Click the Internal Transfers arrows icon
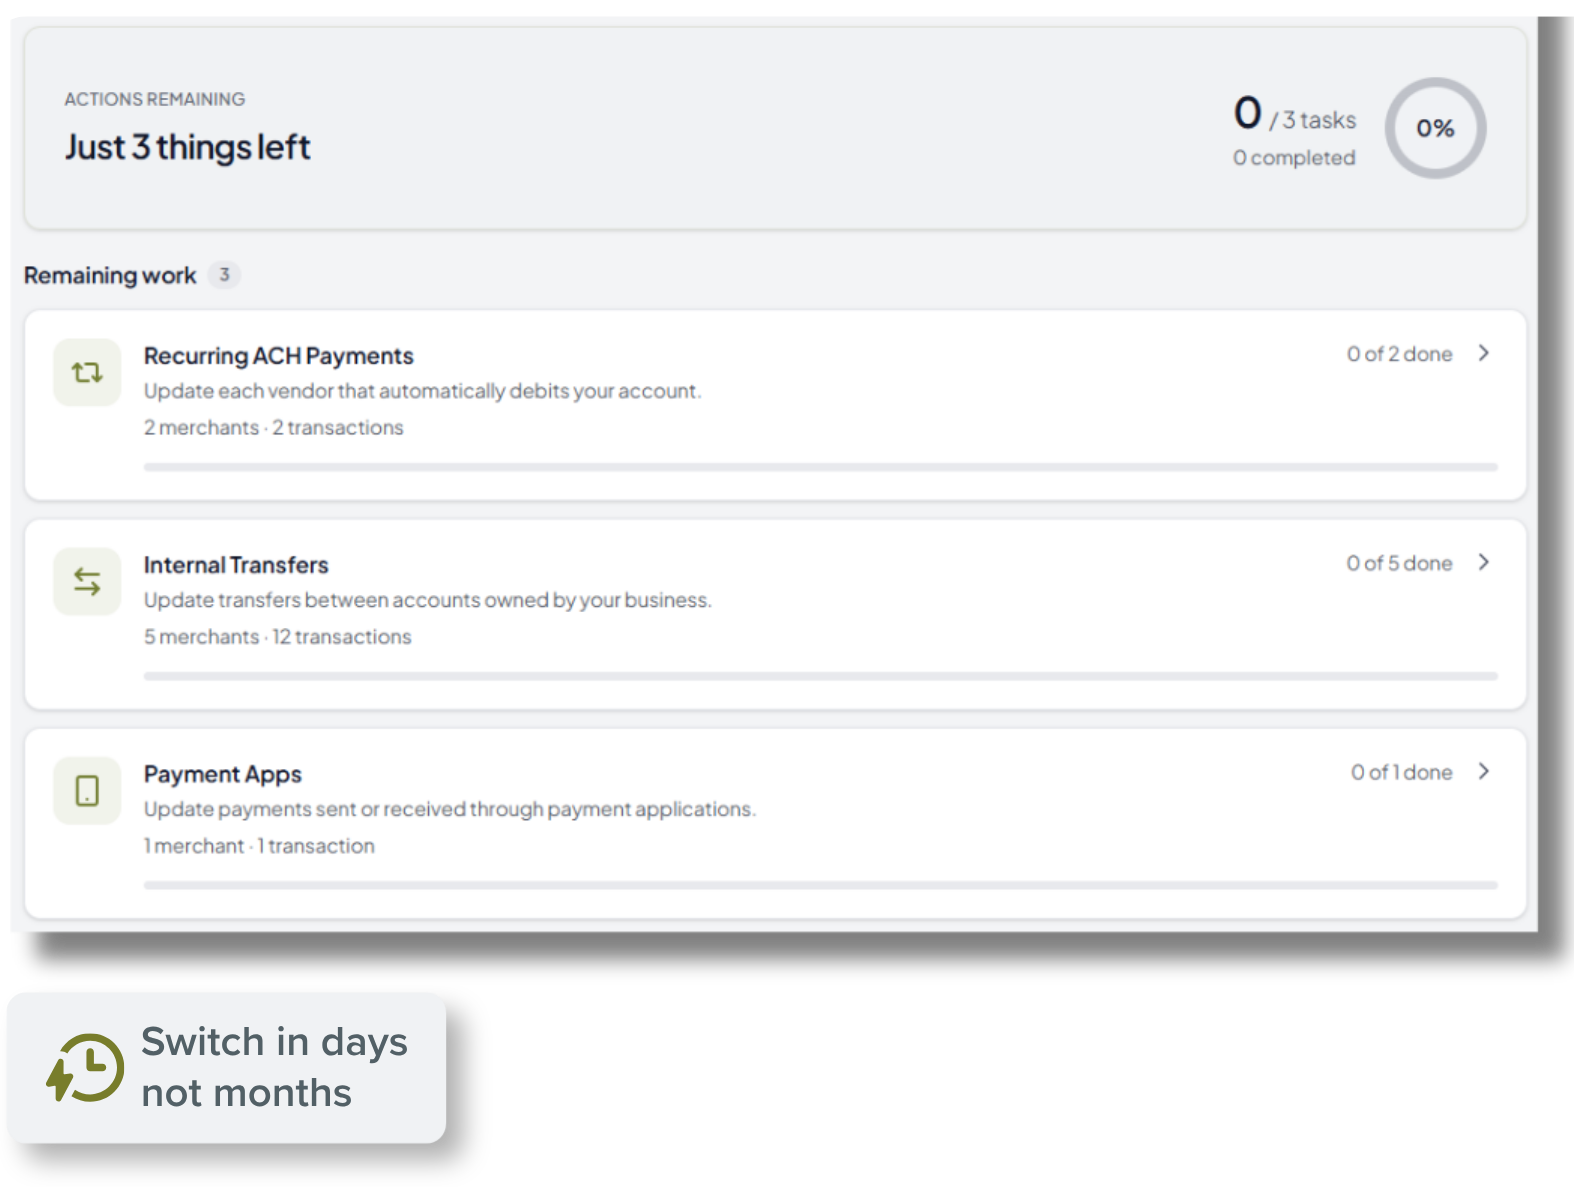1574x1187 pixels. (x=87, y=582)
